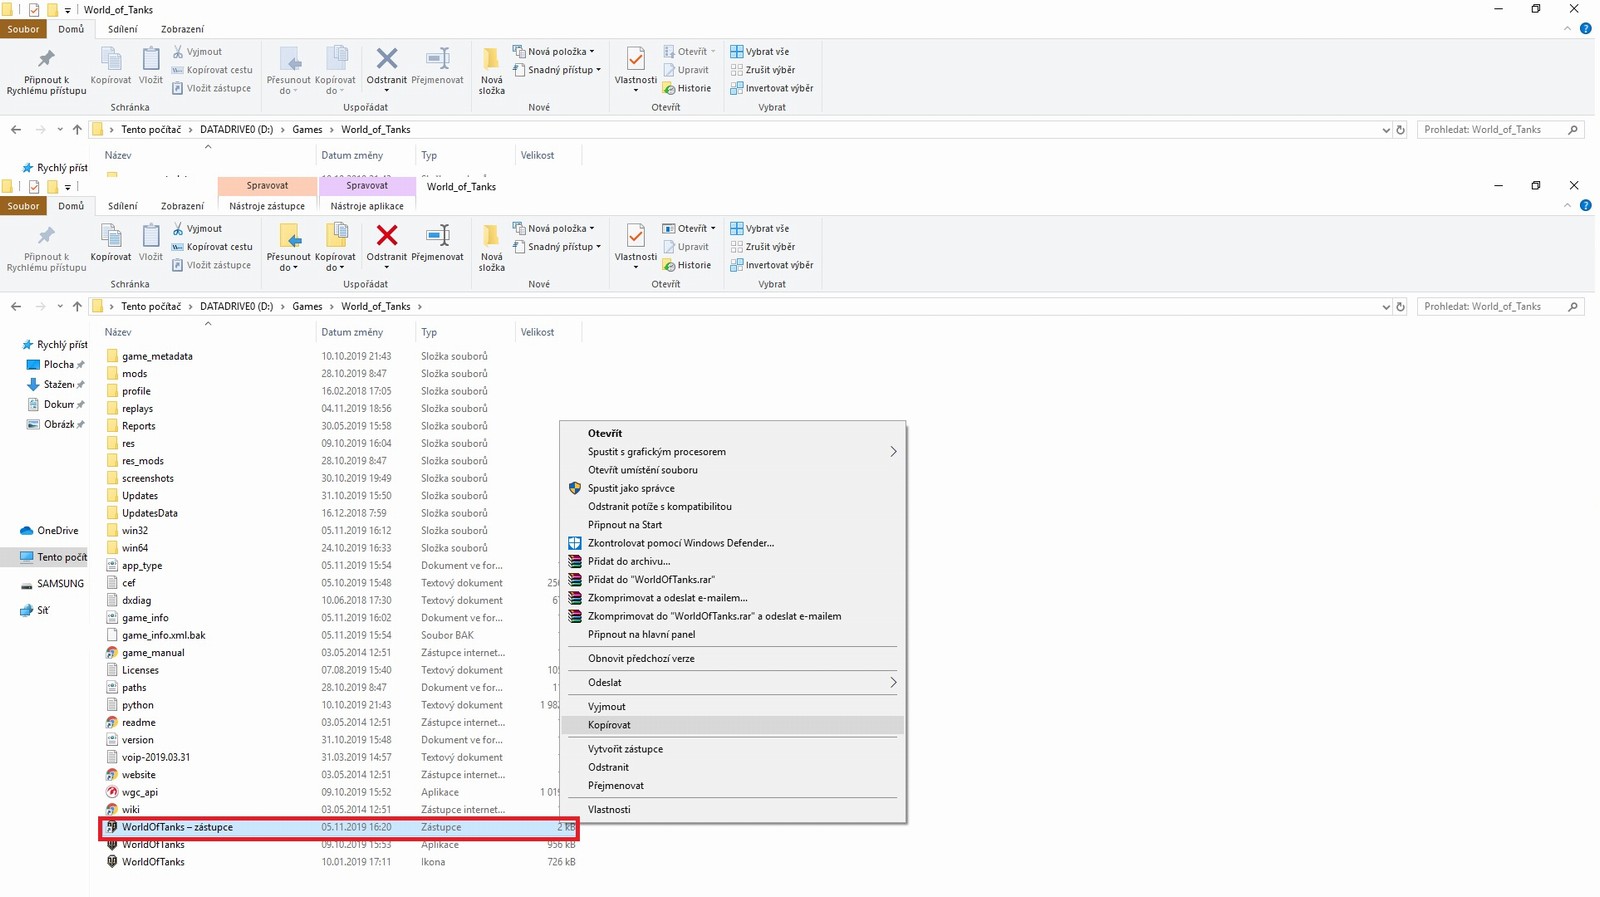Open the Stažené downloads shortcut in the sidebar

pyautogui.click(x=57, y=385)
